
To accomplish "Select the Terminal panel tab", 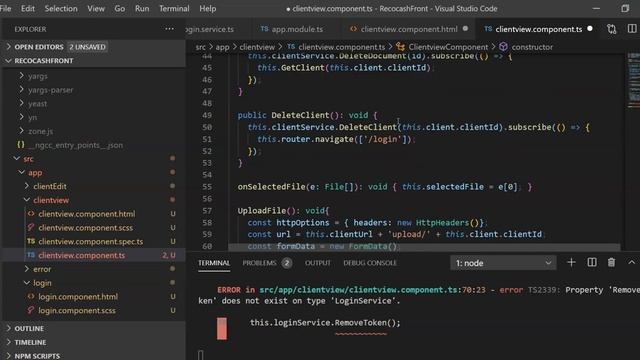I will 214,263.
